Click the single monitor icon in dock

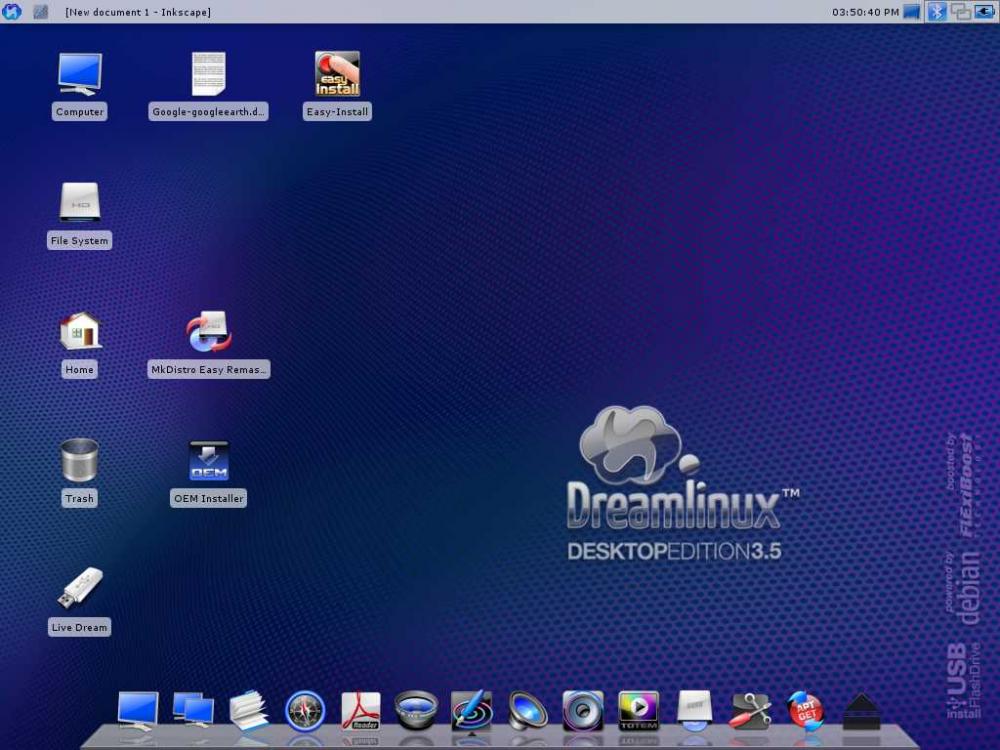point(138,710)
